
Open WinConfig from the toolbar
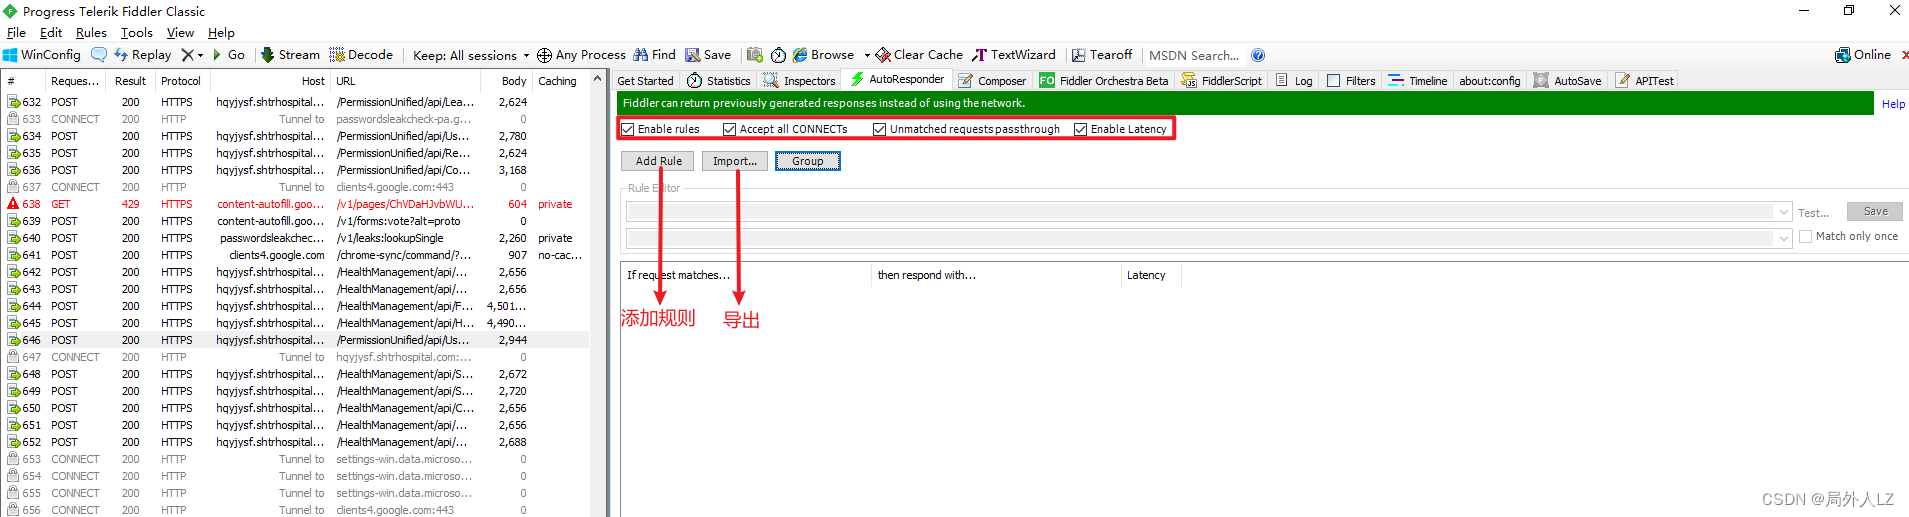42,55
